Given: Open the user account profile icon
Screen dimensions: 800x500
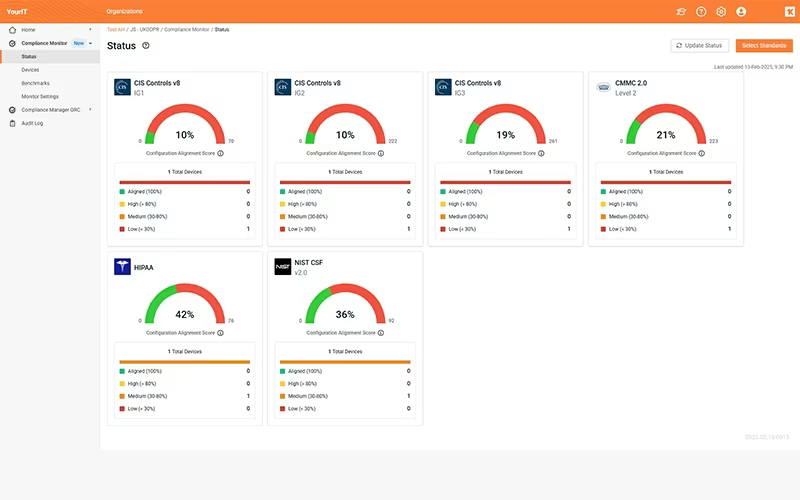Looking at the screenshot, I should 741,12.
